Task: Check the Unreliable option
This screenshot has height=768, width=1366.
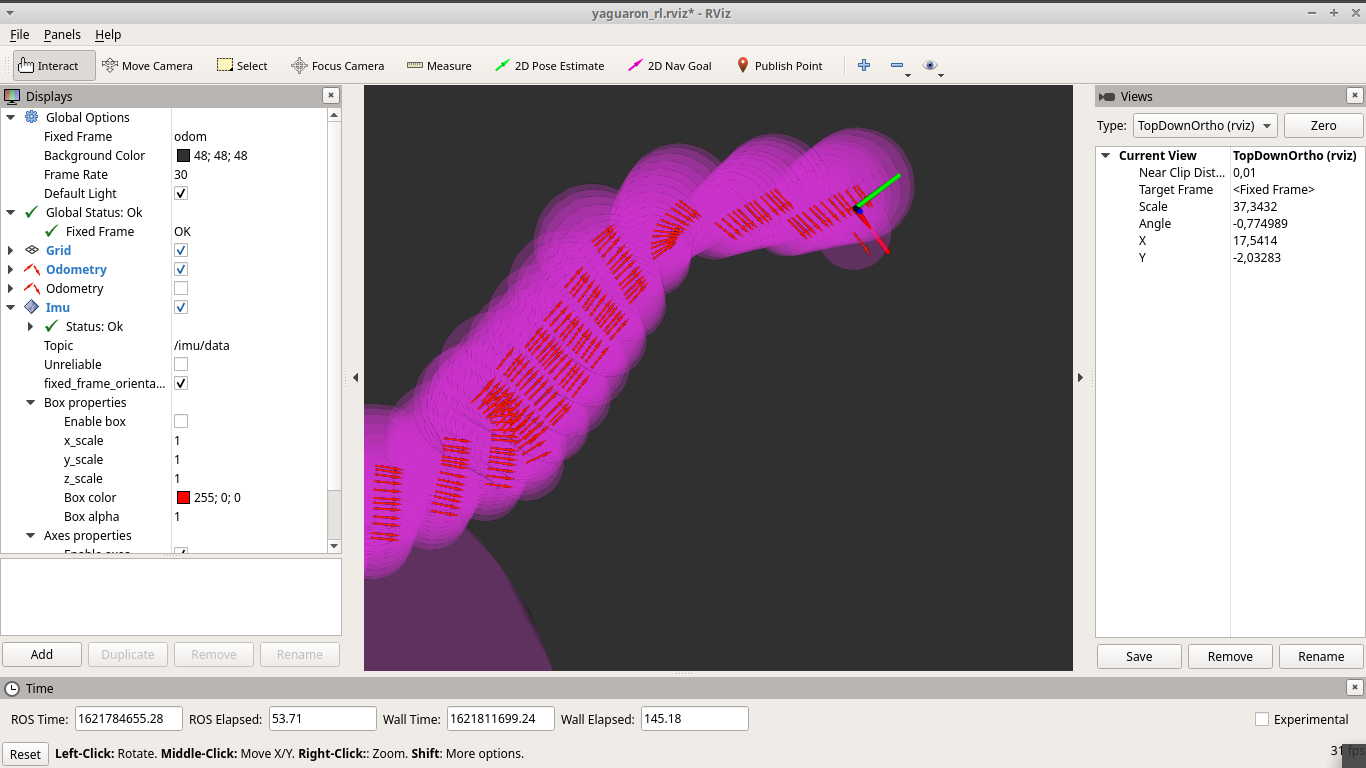Action: [x=181, y=364]
